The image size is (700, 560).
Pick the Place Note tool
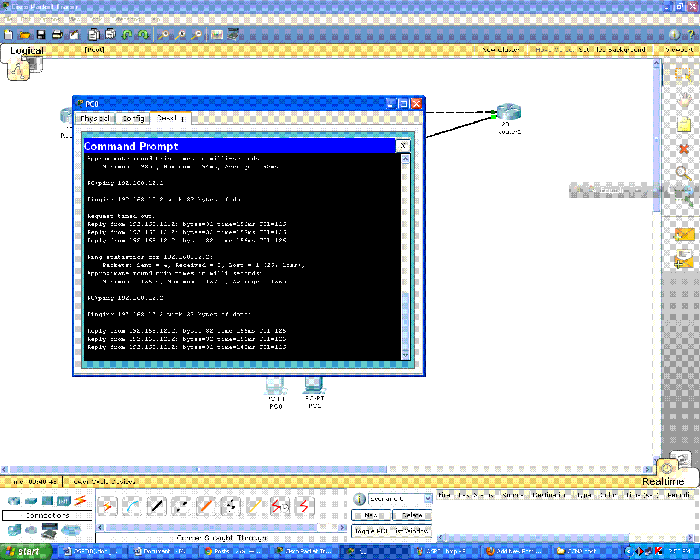coord(683,125)
